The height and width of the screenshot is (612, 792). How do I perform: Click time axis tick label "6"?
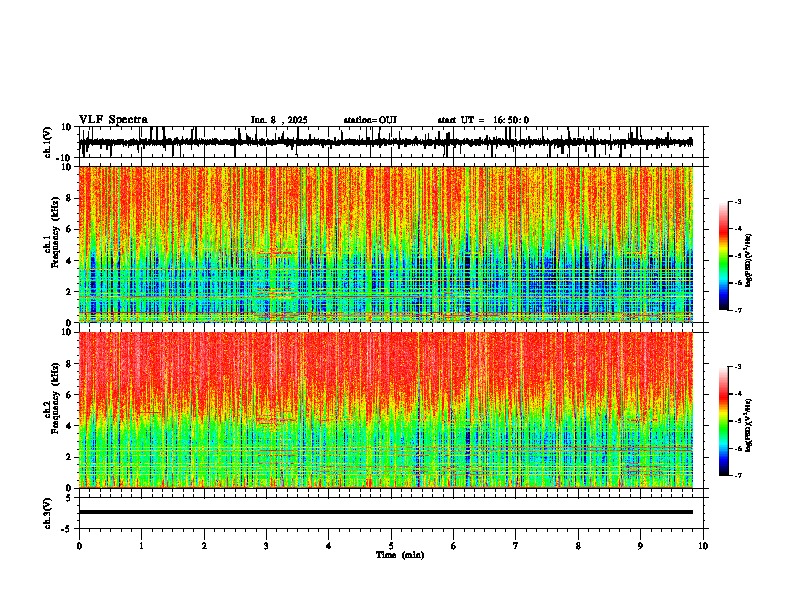click(x=453, y=546)
